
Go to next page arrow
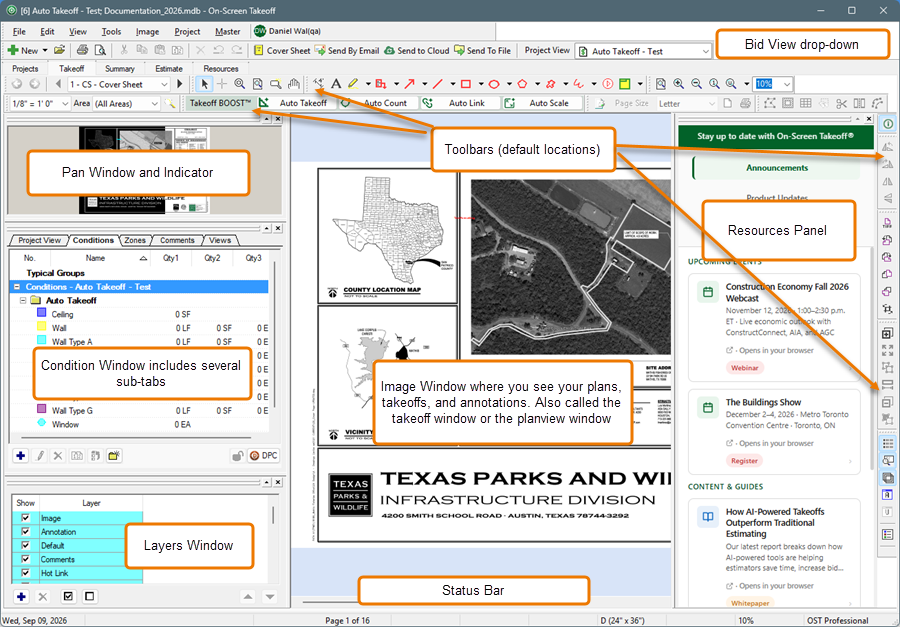pos(179,84)
